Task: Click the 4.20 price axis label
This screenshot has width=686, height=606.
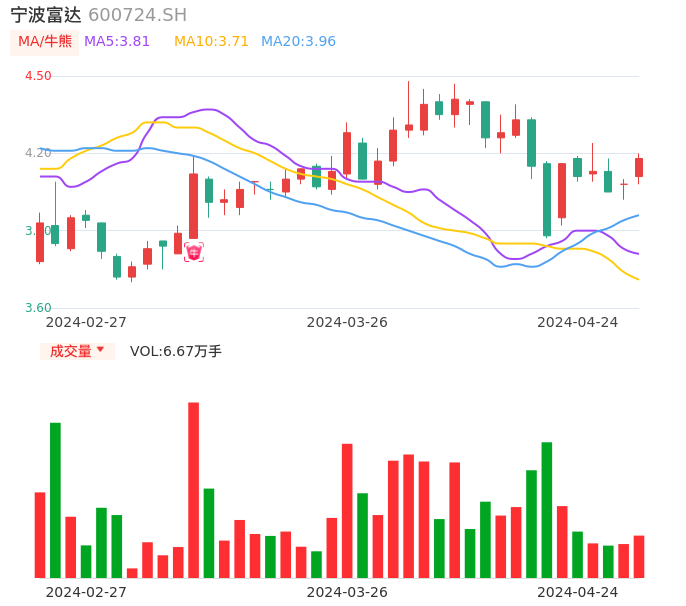Action: (38, 153)
